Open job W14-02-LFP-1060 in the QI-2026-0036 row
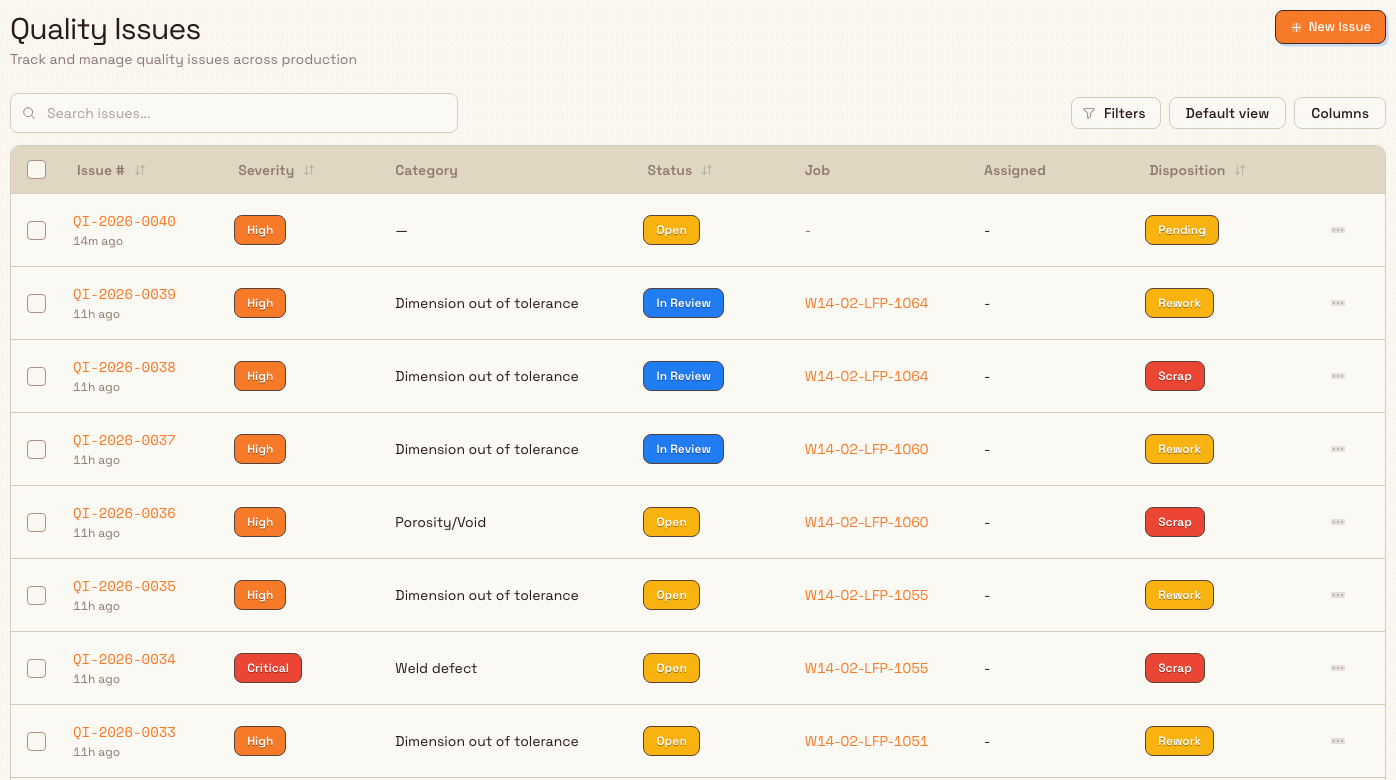The height and width of the screenshot is (780, 1396). tap(866, 522)
